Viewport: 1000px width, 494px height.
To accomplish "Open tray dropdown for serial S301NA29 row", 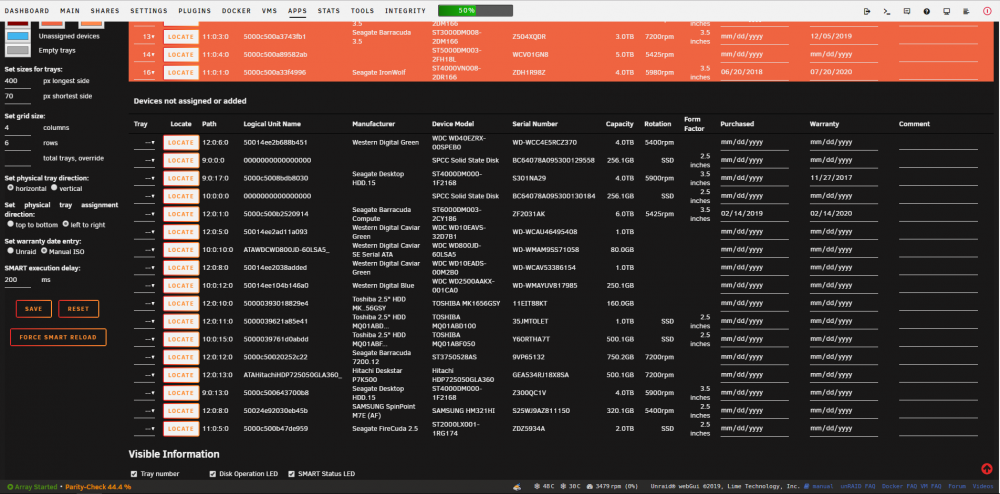I will pyautogui.click(x=145, y=178).
